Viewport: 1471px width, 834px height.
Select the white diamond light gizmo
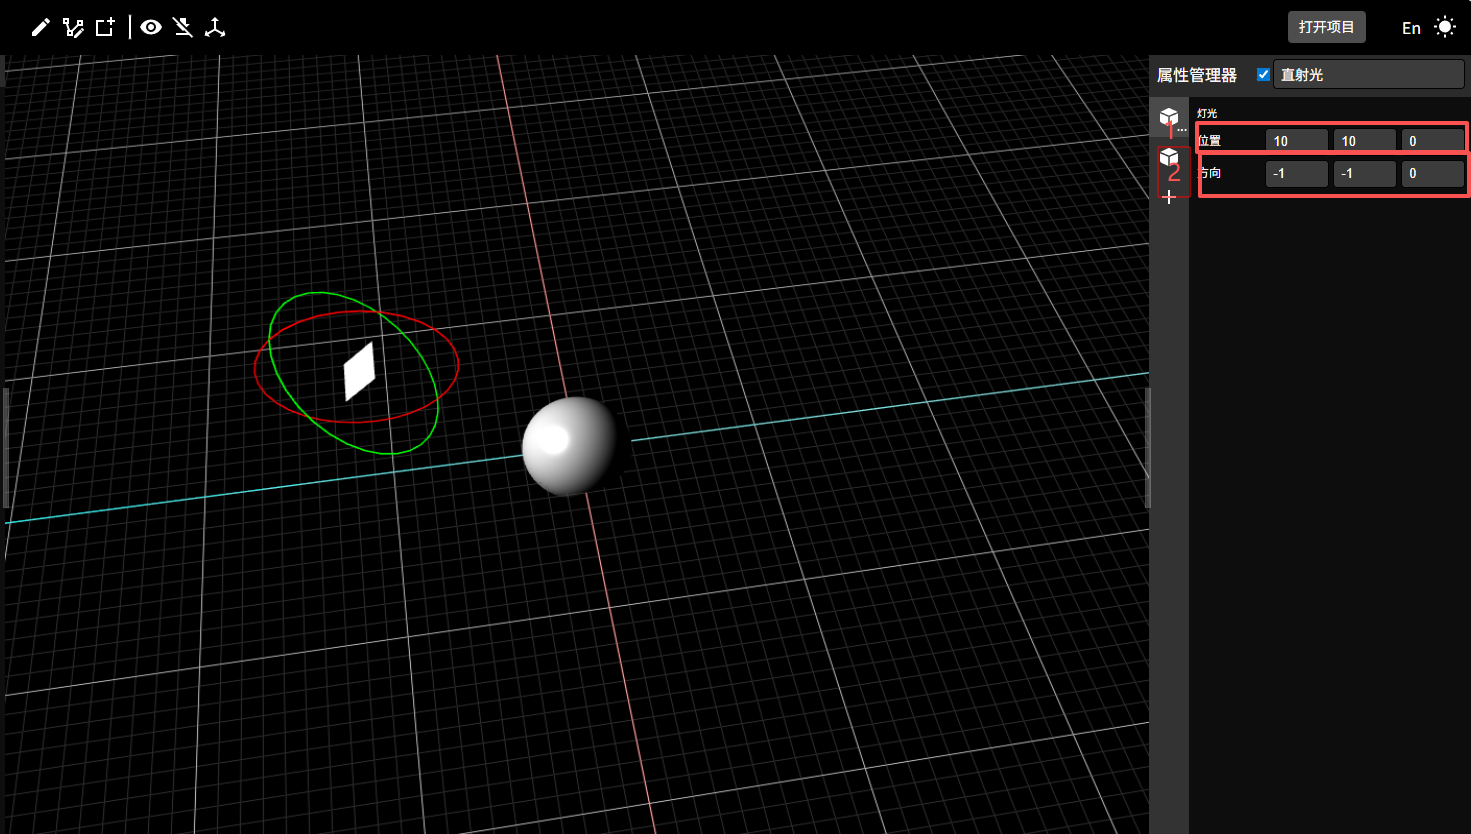[359, 371]
